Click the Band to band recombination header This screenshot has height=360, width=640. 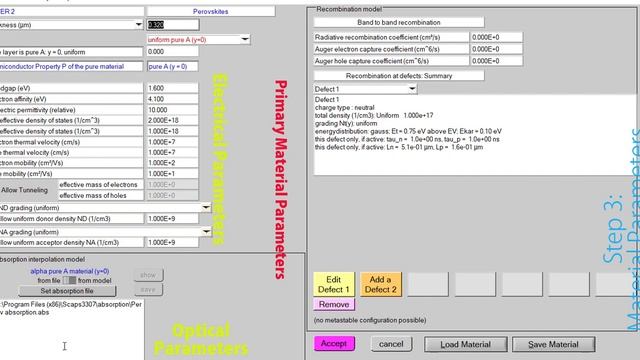399,22
